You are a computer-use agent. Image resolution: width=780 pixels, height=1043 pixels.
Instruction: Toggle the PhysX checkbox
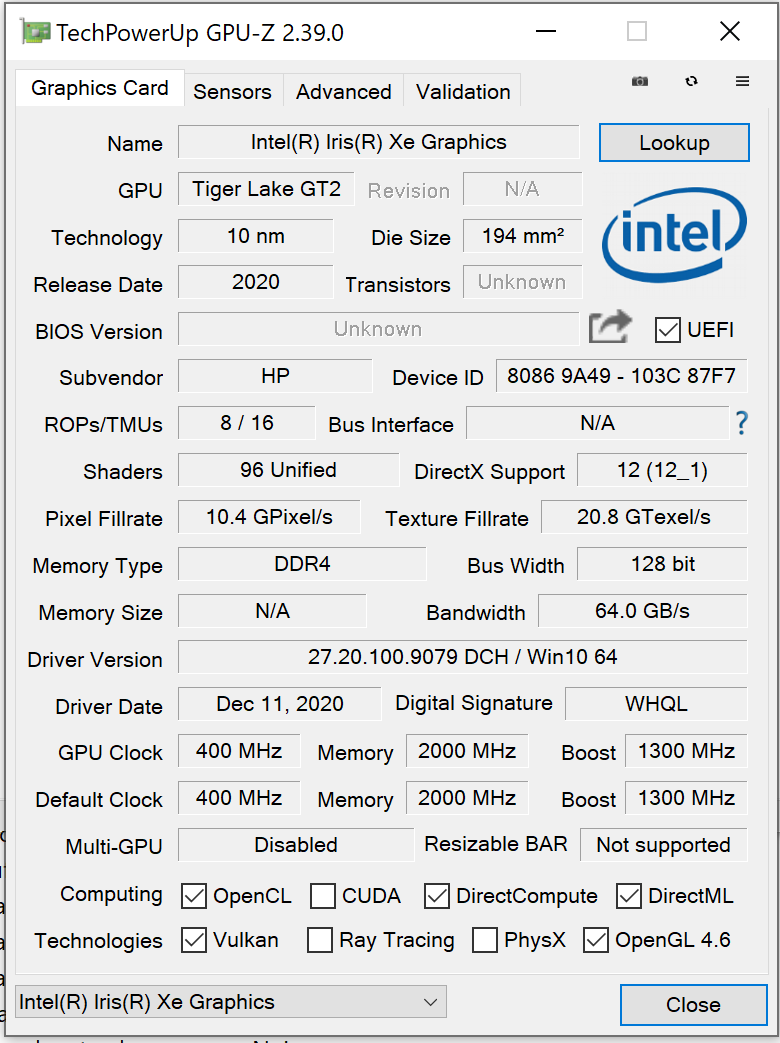pyautogui.click(x=485, y=941)
